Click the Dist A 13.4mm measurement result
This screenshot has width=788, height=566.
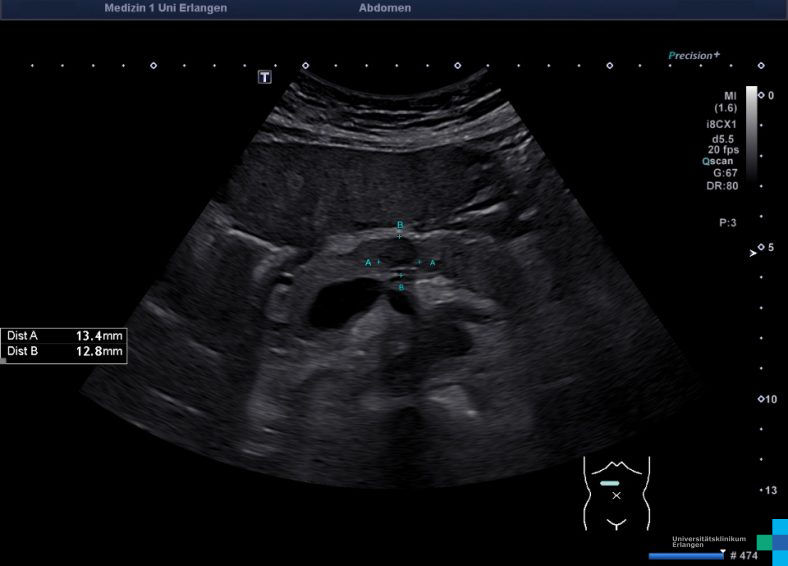65,336
